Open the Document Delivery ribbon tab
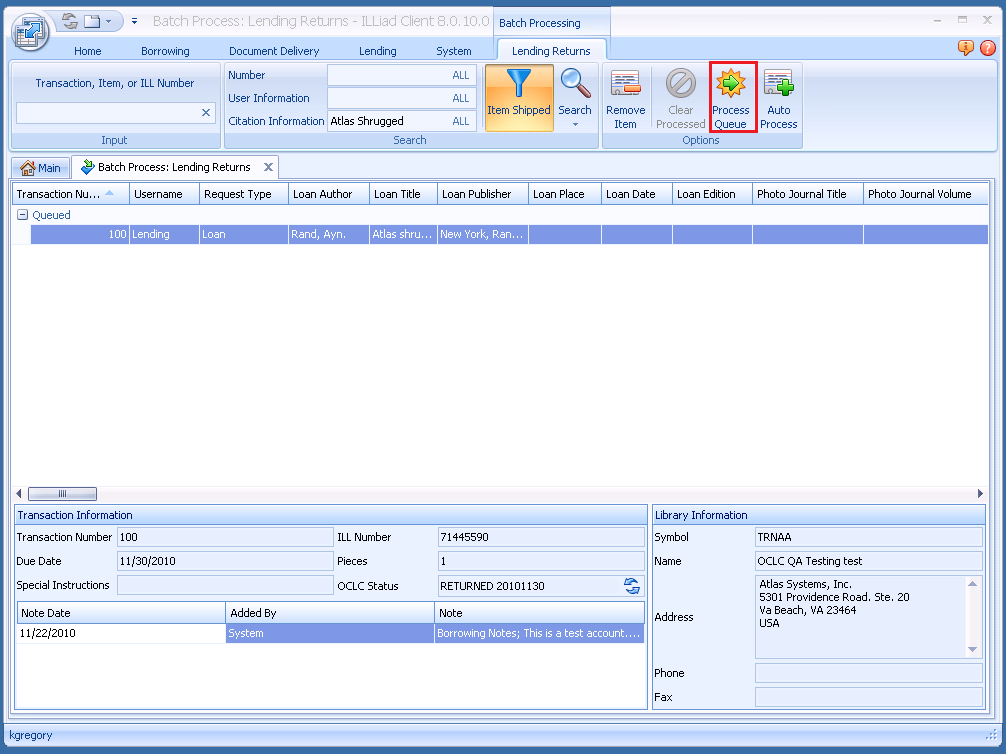 [x=274, y=51]
